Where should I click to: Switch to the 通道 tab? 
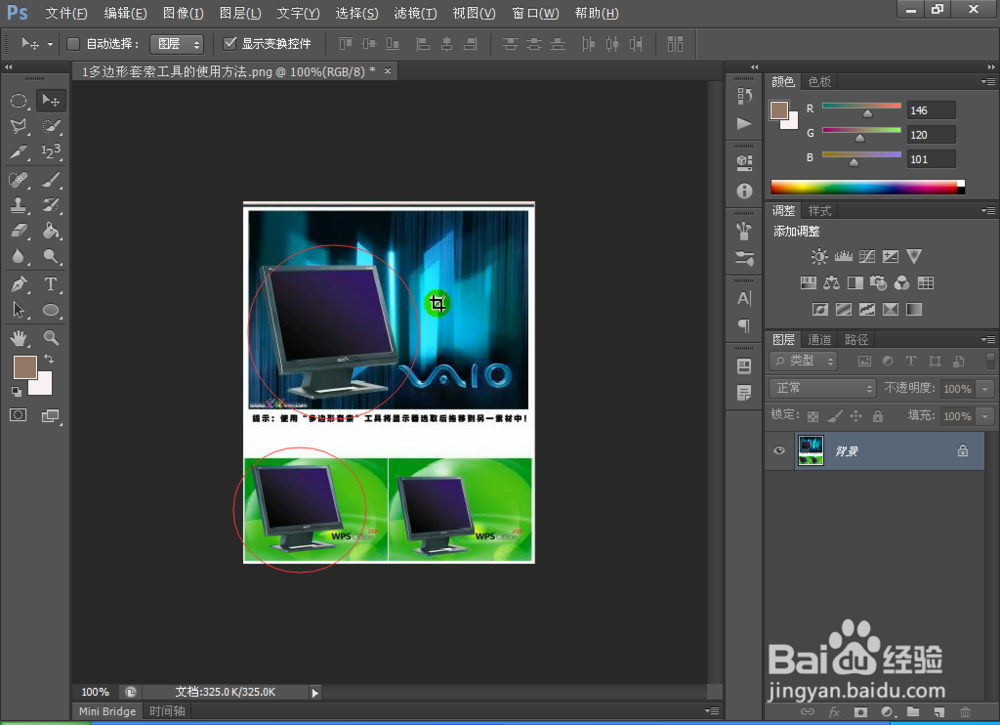click(820, 339)
